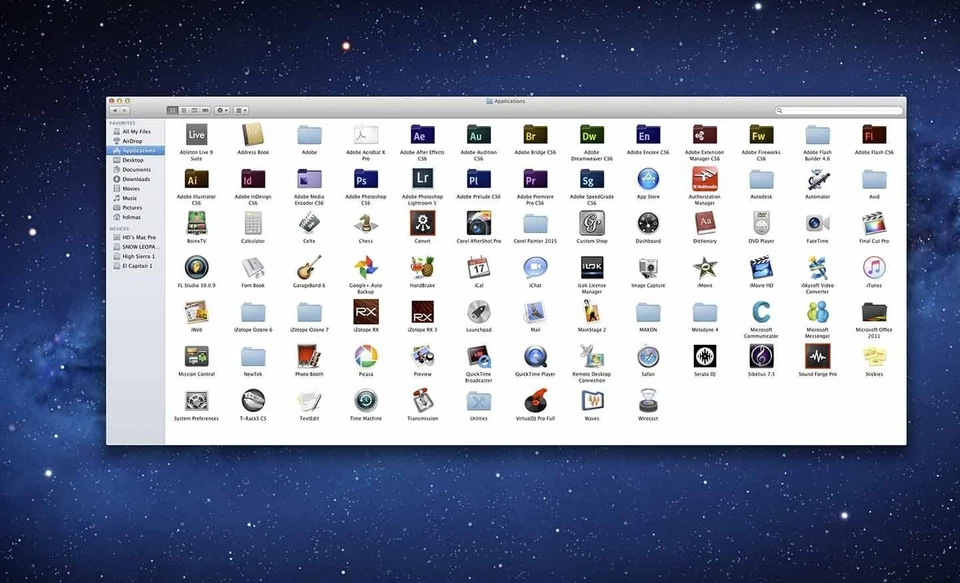
Task: Click the forward navigation button
Action: pyautogui.click(x=126, y=110)
